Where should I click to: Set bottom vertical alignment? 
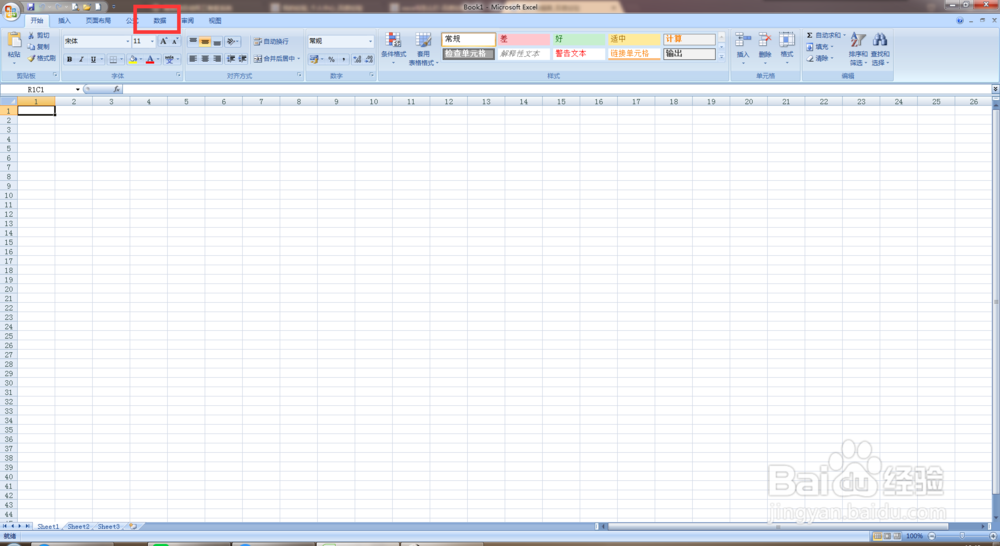[x=217, y=41]
